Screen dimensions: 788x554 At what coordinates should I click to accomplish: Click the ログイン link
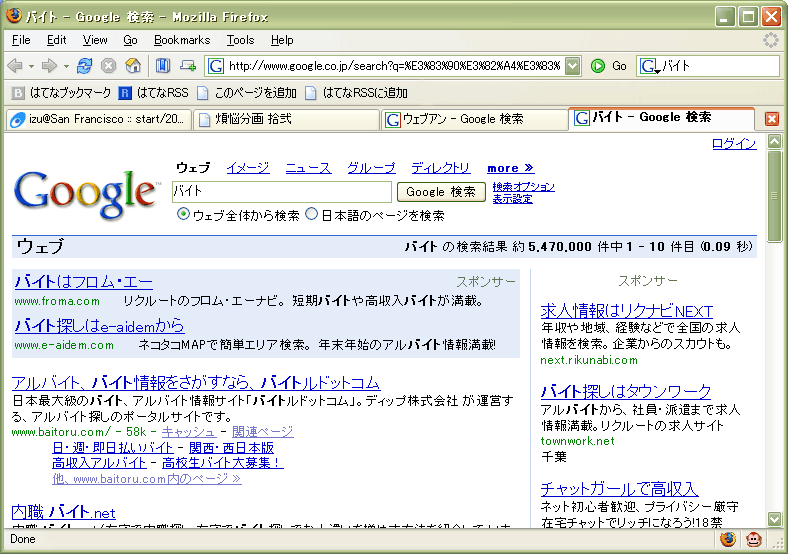point(734,144)
